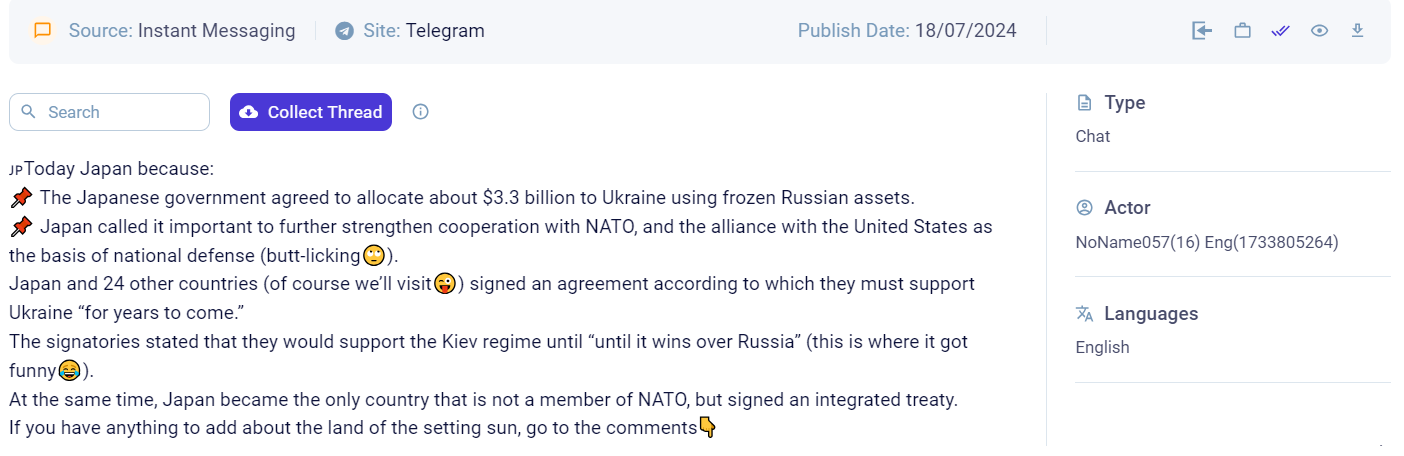Click the Actor person icon

1084,208
